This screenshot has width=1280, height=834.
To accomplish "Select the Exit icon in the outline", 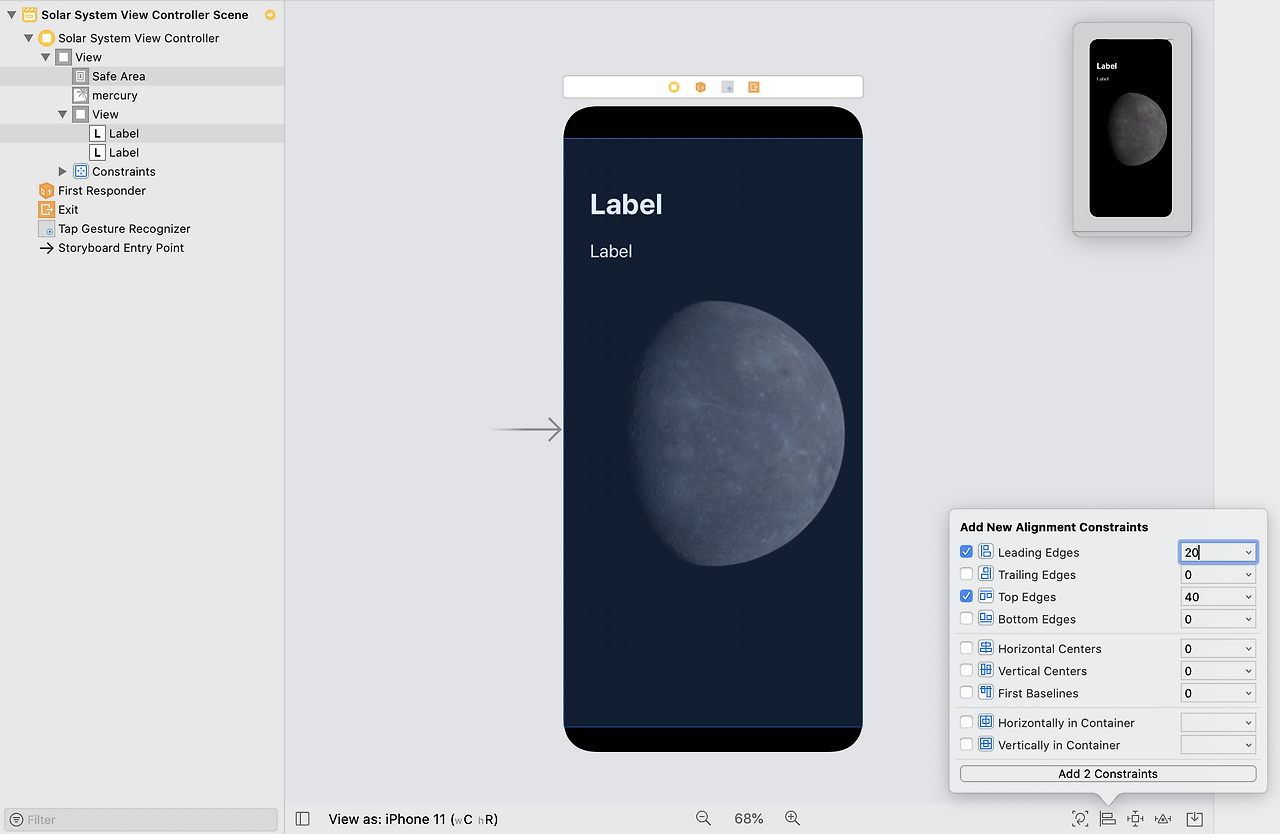I will click(46, 209).
